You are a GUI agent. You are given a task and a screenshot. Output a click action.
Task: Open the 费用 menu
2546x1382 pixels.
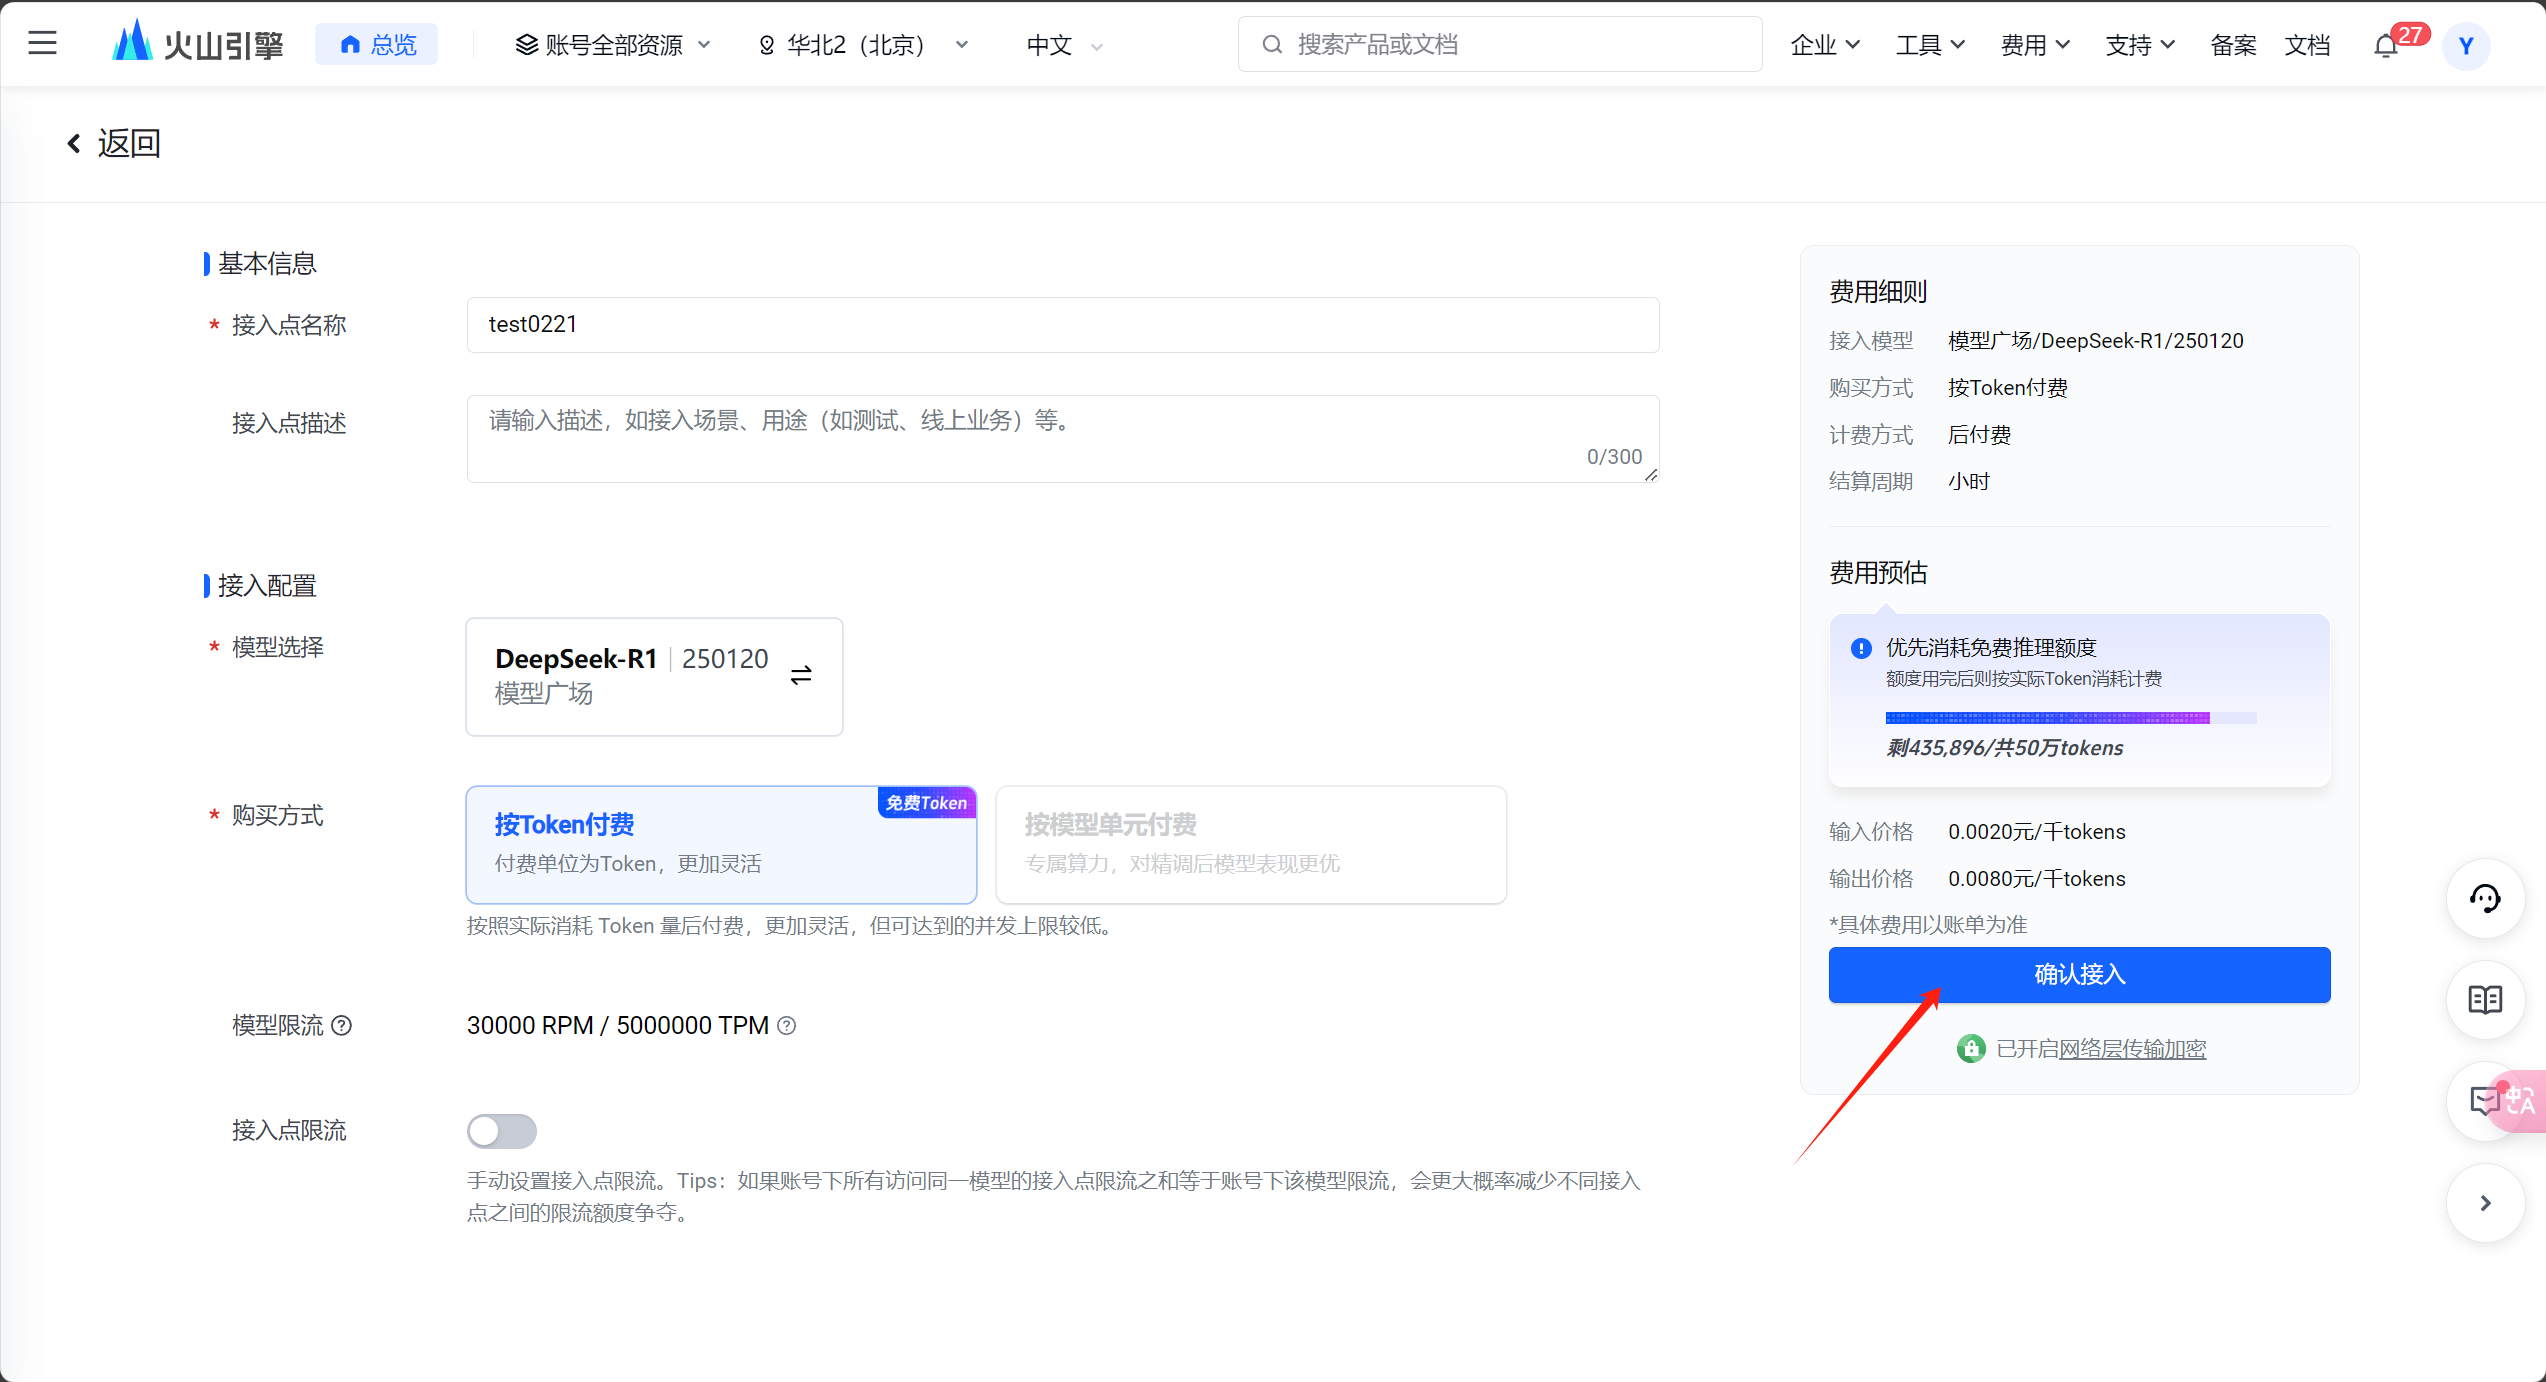(x=2034, y=45)
